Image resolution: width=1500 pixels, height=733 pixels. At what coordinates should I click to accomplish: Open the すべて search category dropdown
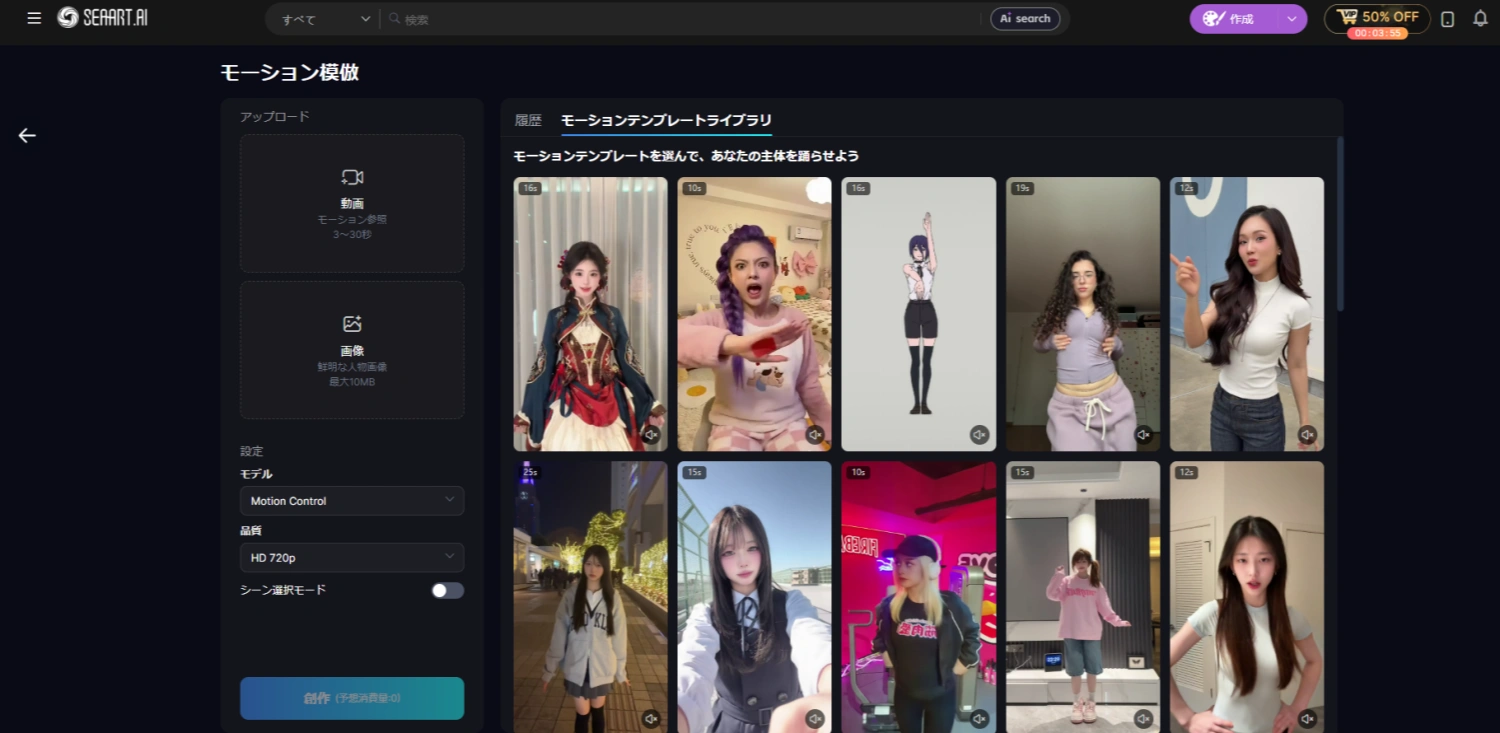324,19
